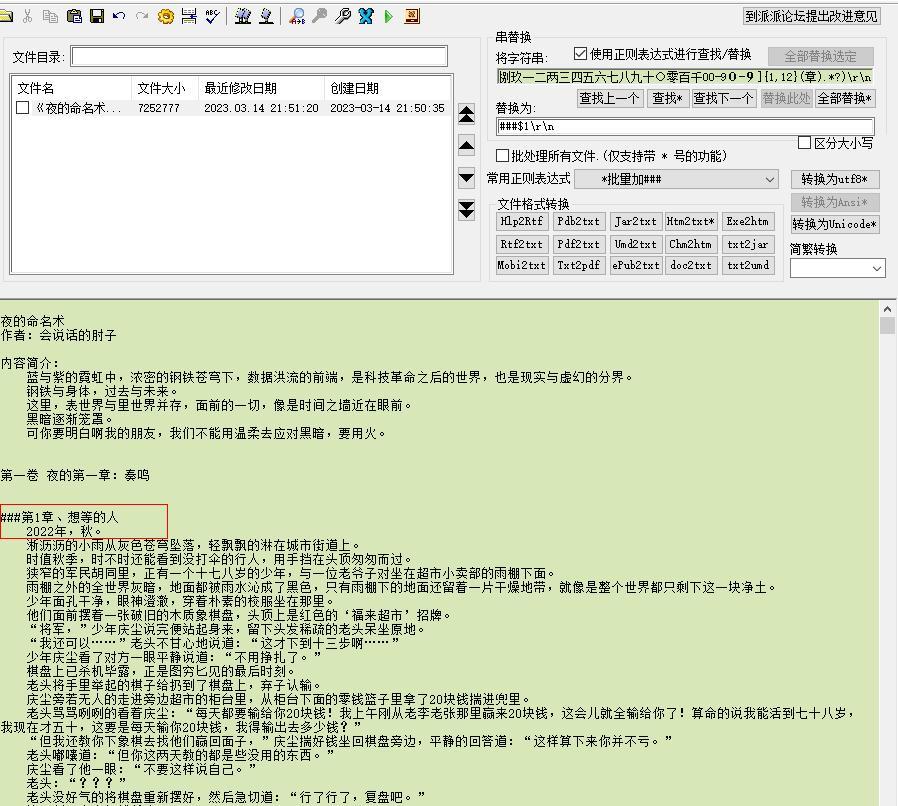
Task: Click the find-and-replace magnifier A→B icon
Action: tap(297, 16)
